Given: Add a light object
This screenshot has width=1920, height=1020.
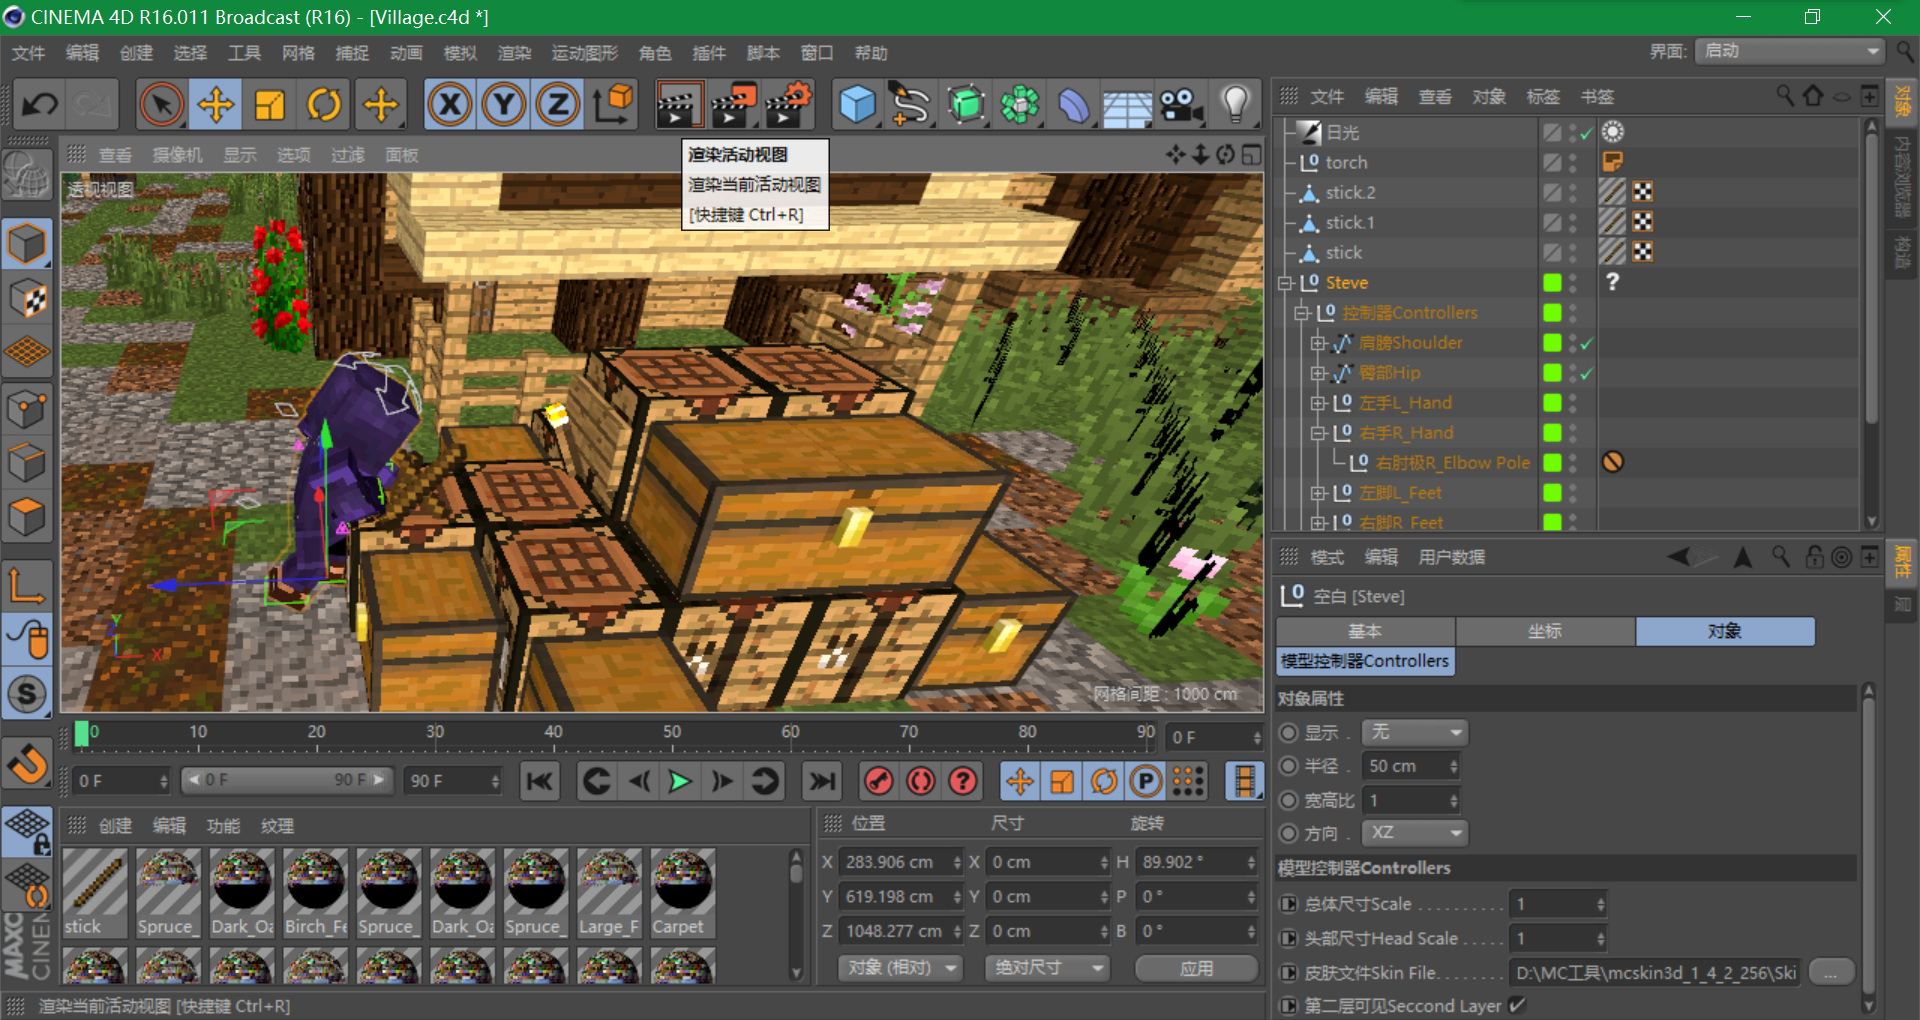Looking at the screenshot, I should pyautogui.click(x=1236, y=105).
